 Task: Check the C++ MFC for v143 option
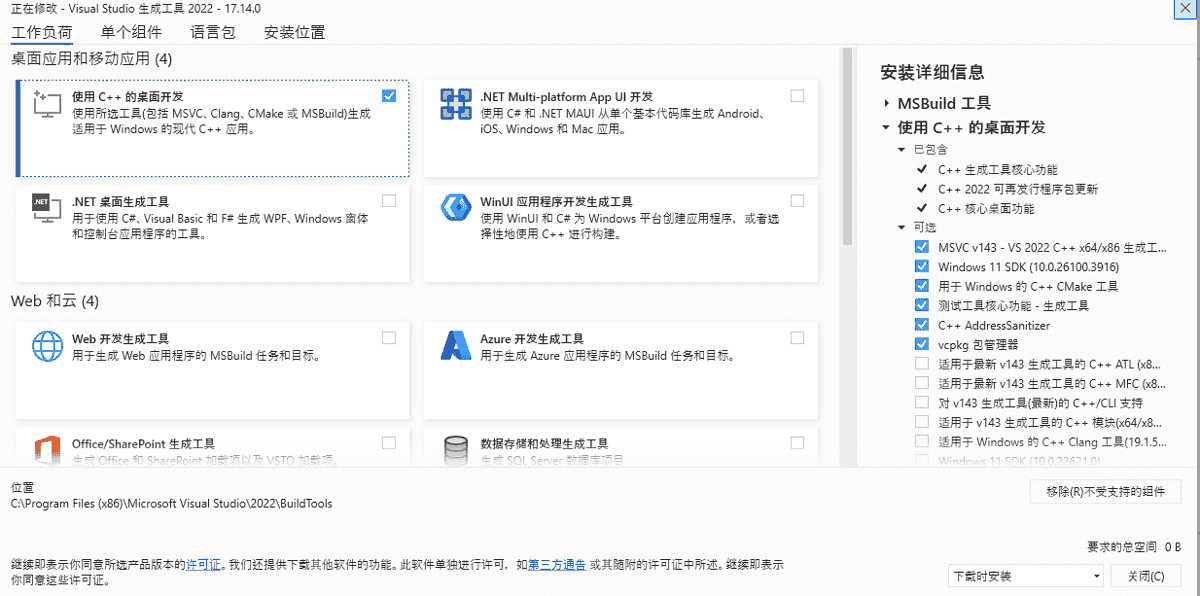(x=921, y=383)
